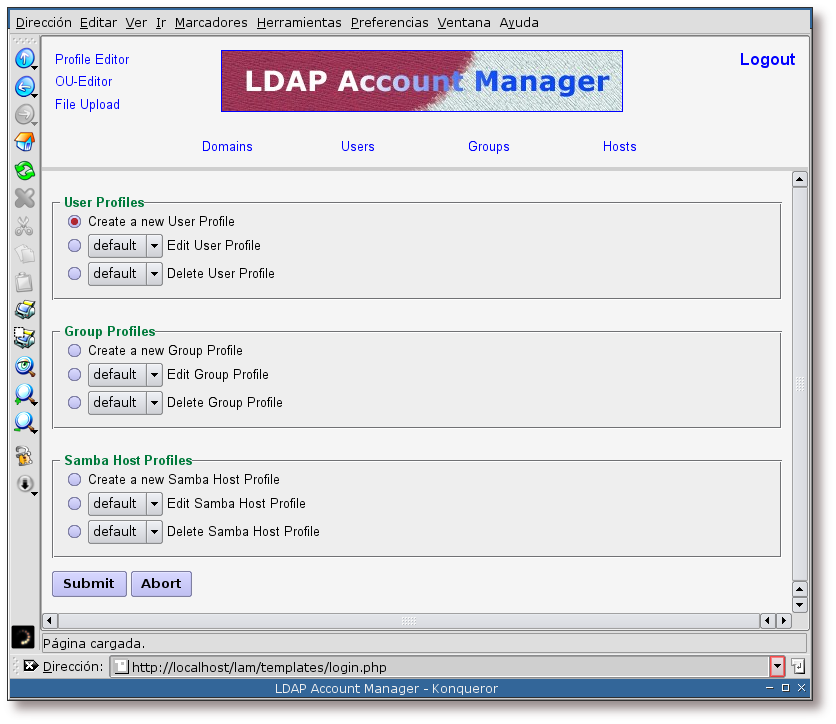Image resolution: width=836 pixels, height=724 pixels.
Task: Click the Print icon in the toolbar
Action: coord(24,310)
